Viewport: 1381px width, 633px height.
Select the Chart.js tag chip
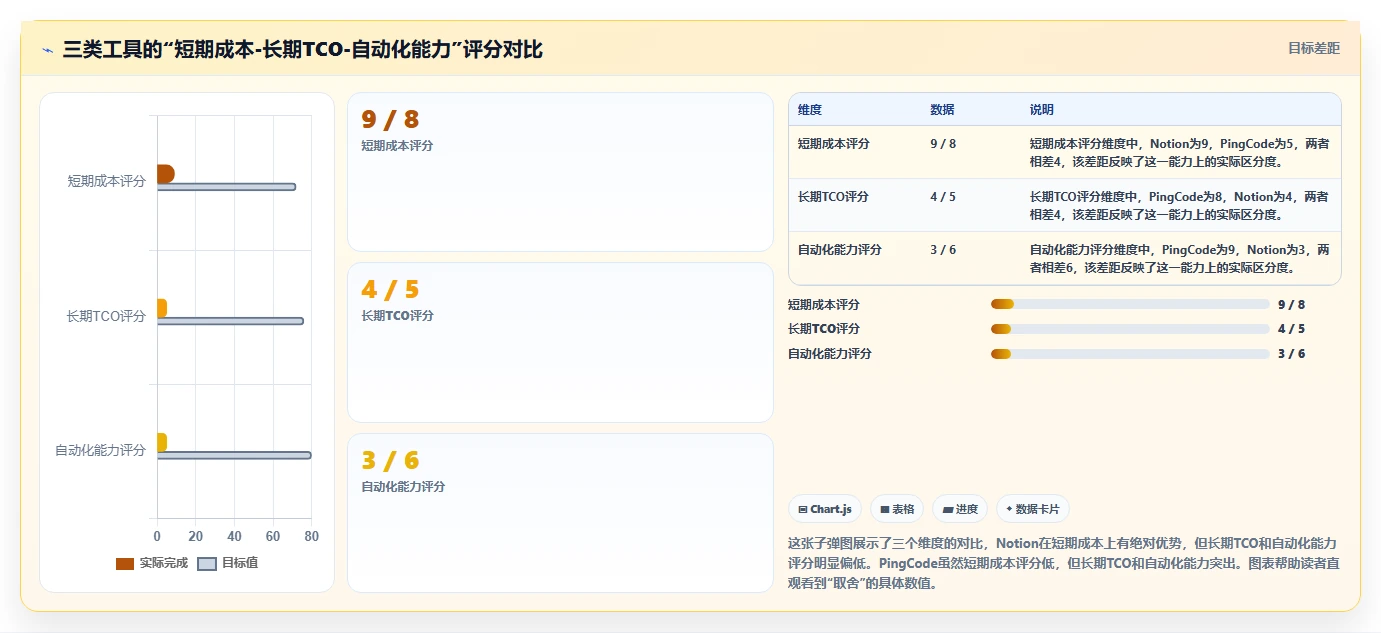[825, 509]
